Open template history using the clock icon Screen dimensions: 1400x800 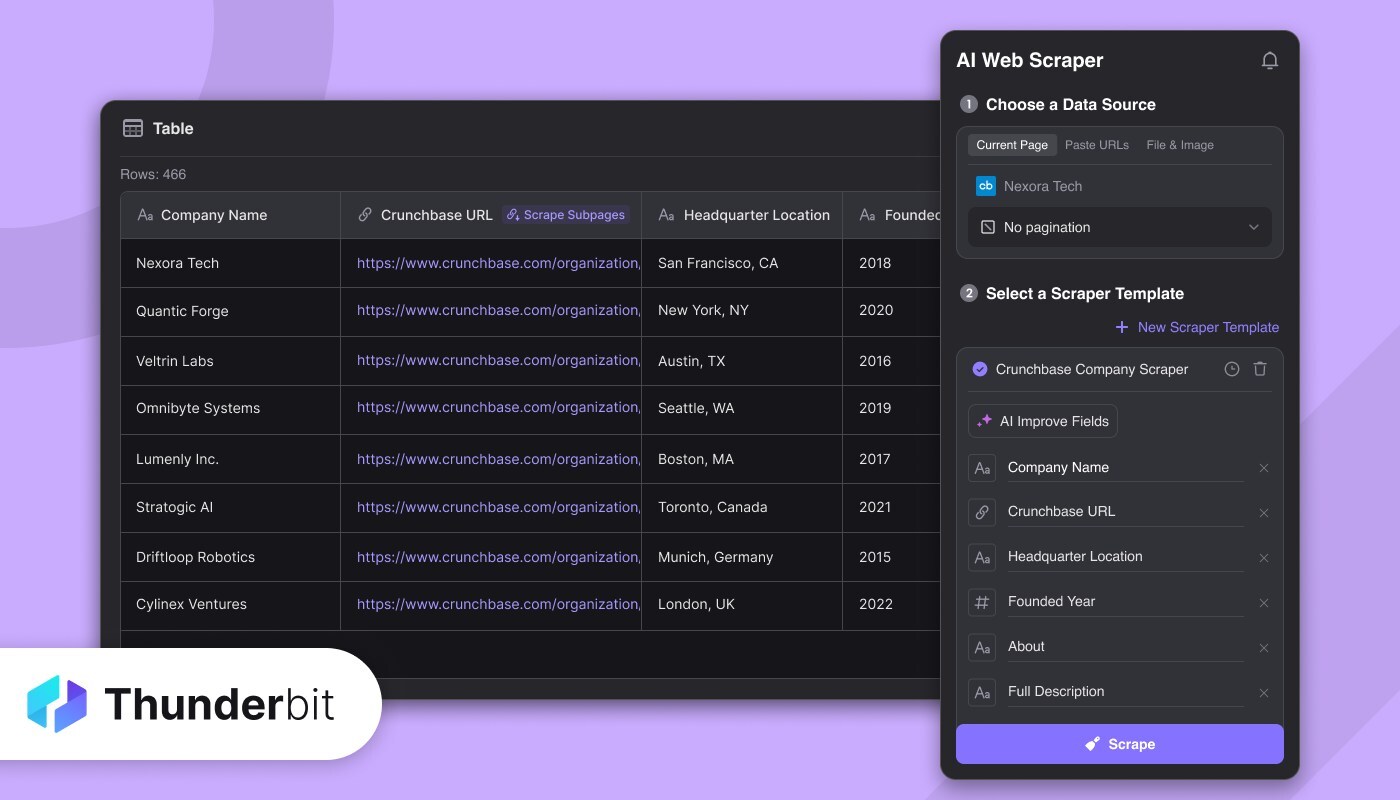(x=1232, y=369)
